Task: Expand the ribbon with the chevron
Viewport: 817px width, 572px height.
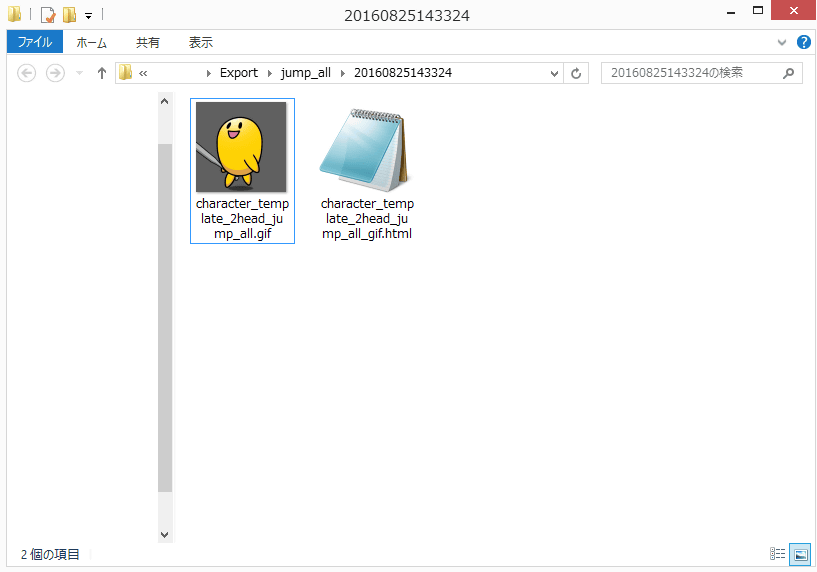Action: (x=782, y=43)
